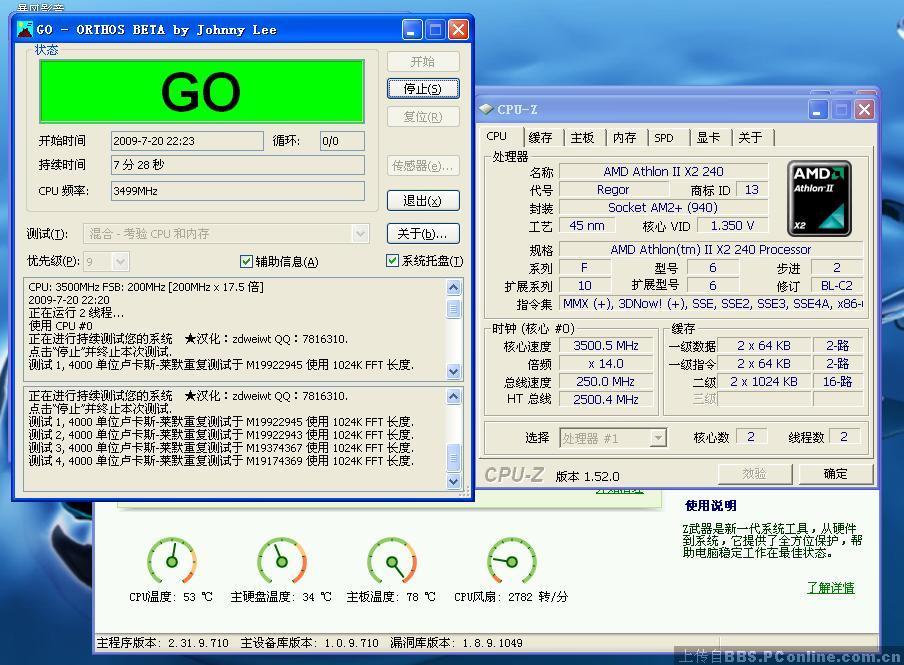Viewport: 904px width, 665px height.
Task: Open the SPD tab in CPU-Z
Action: coord(664,138)
